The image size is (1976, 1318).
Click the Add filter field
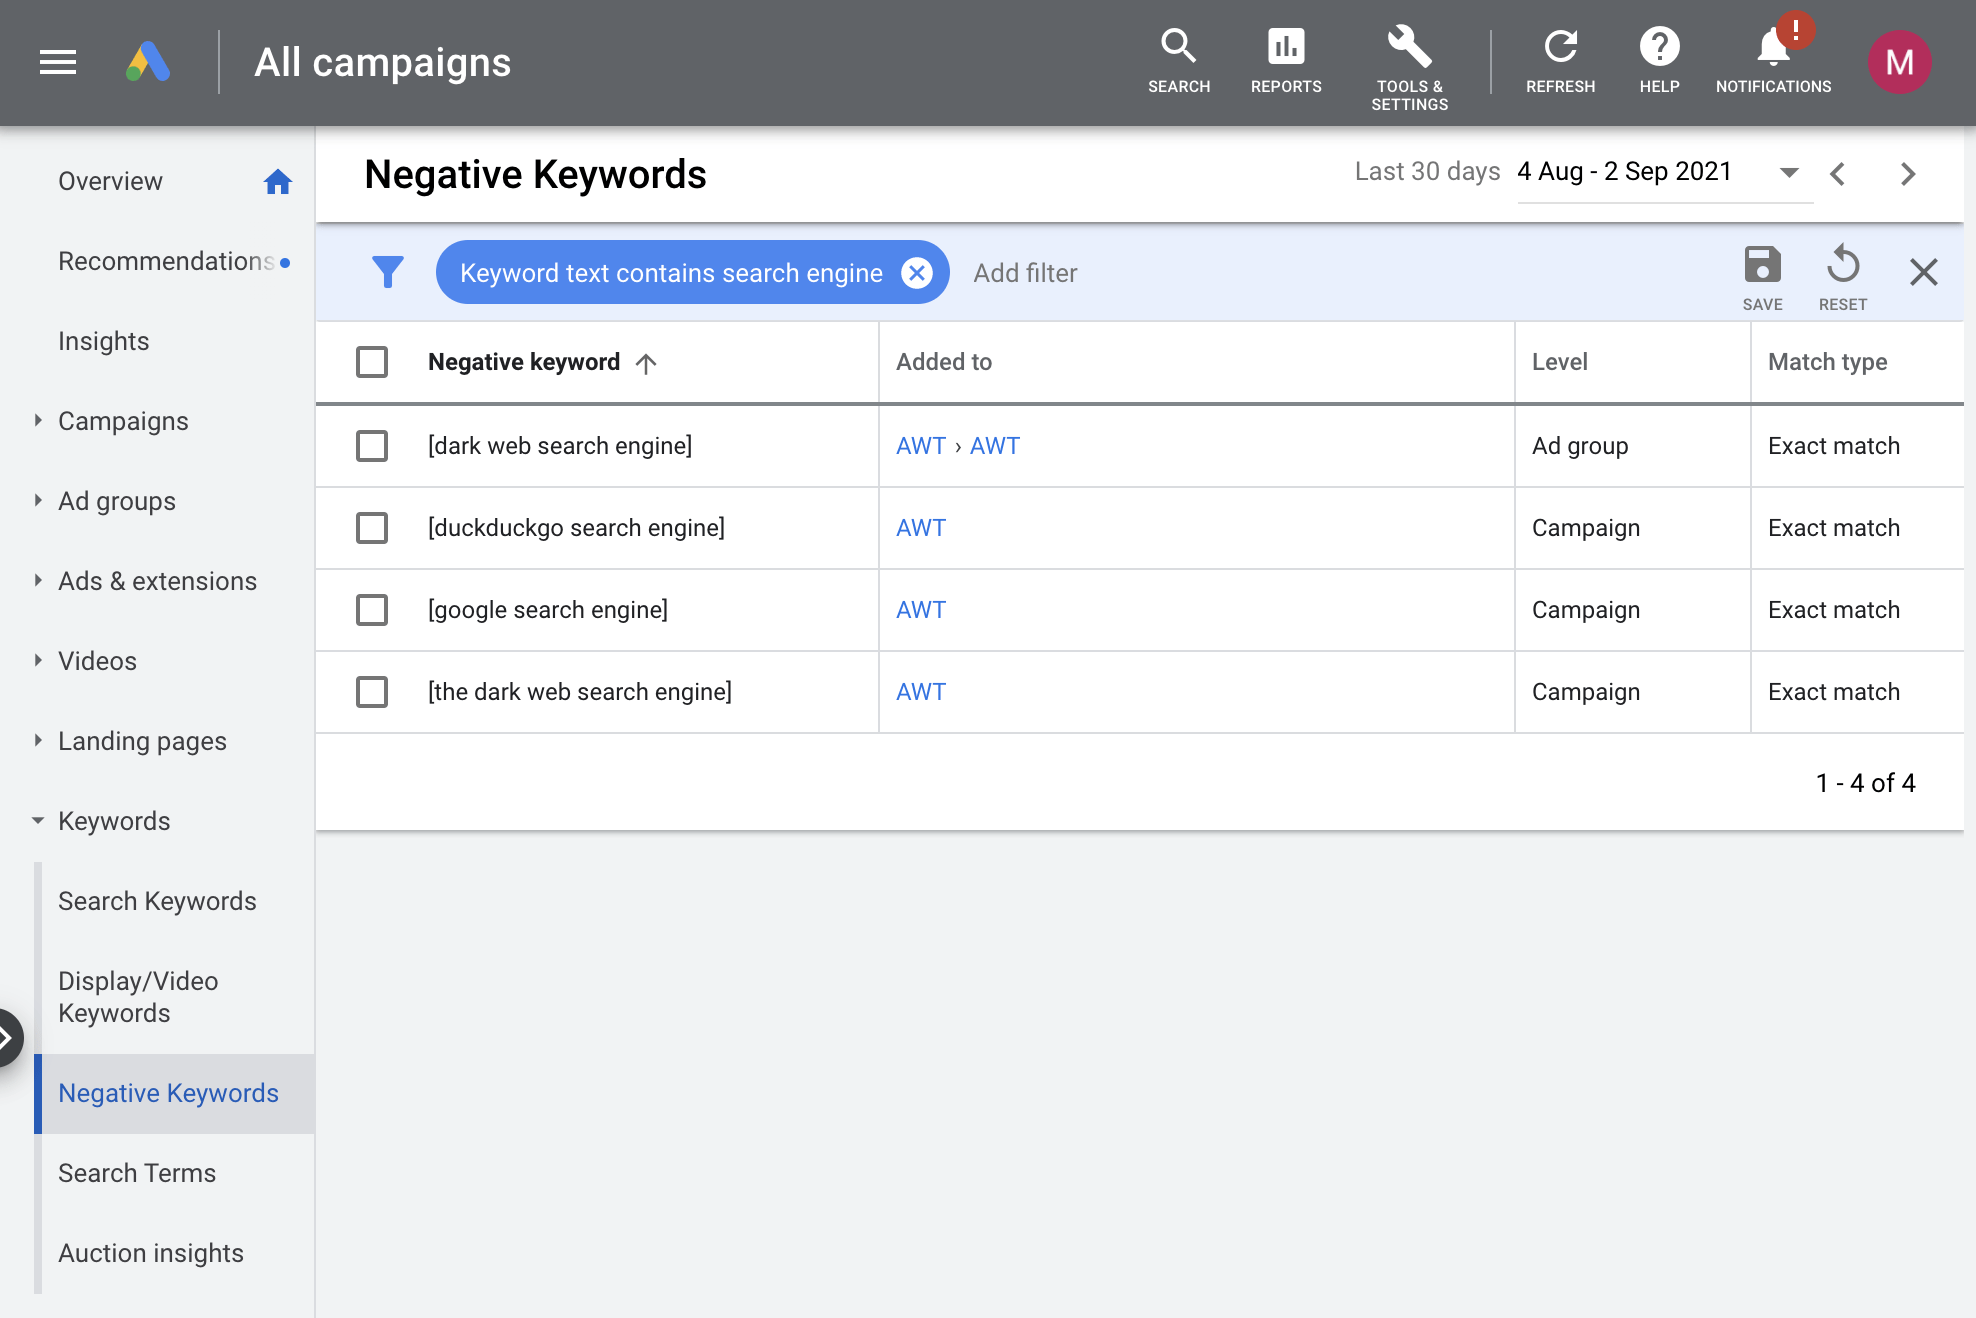coord(1025,273)
